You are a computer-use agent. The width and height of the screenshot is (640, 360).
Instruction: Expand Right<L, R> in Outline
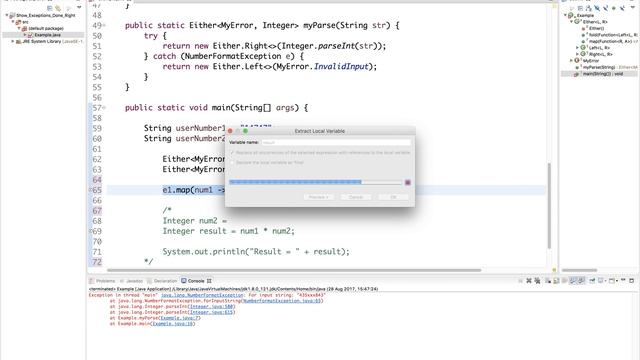click(x=577, y=54)
